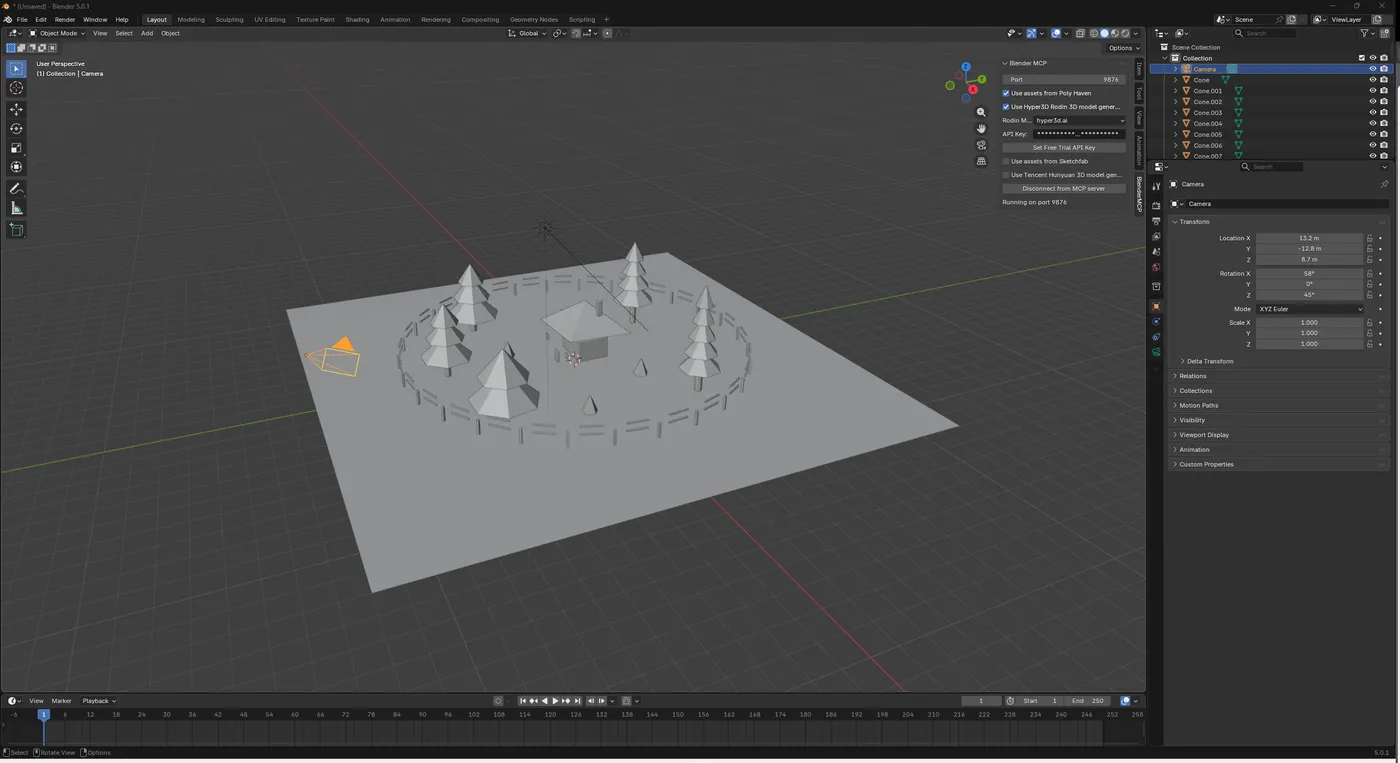Click the Add Cube tool icon
The width and height of the screenshot is (1400, 763).
click(16, 230)
